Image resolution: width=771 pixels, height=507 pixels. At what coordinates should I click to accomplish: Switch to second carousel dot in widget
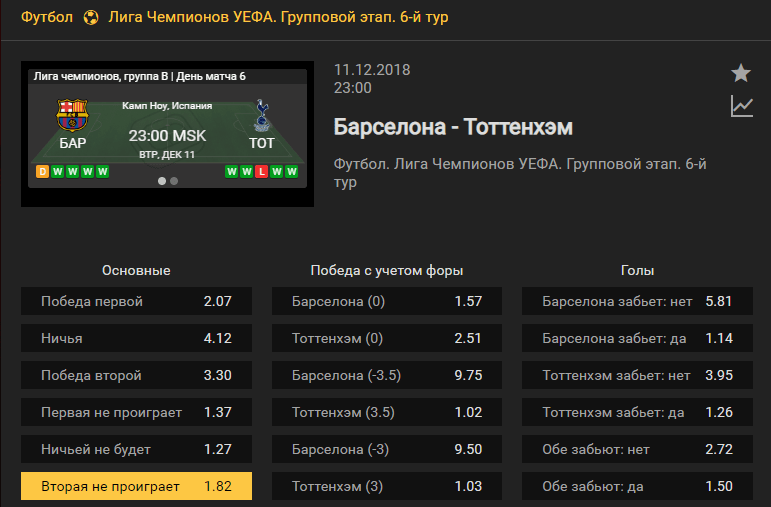point(174,181)
